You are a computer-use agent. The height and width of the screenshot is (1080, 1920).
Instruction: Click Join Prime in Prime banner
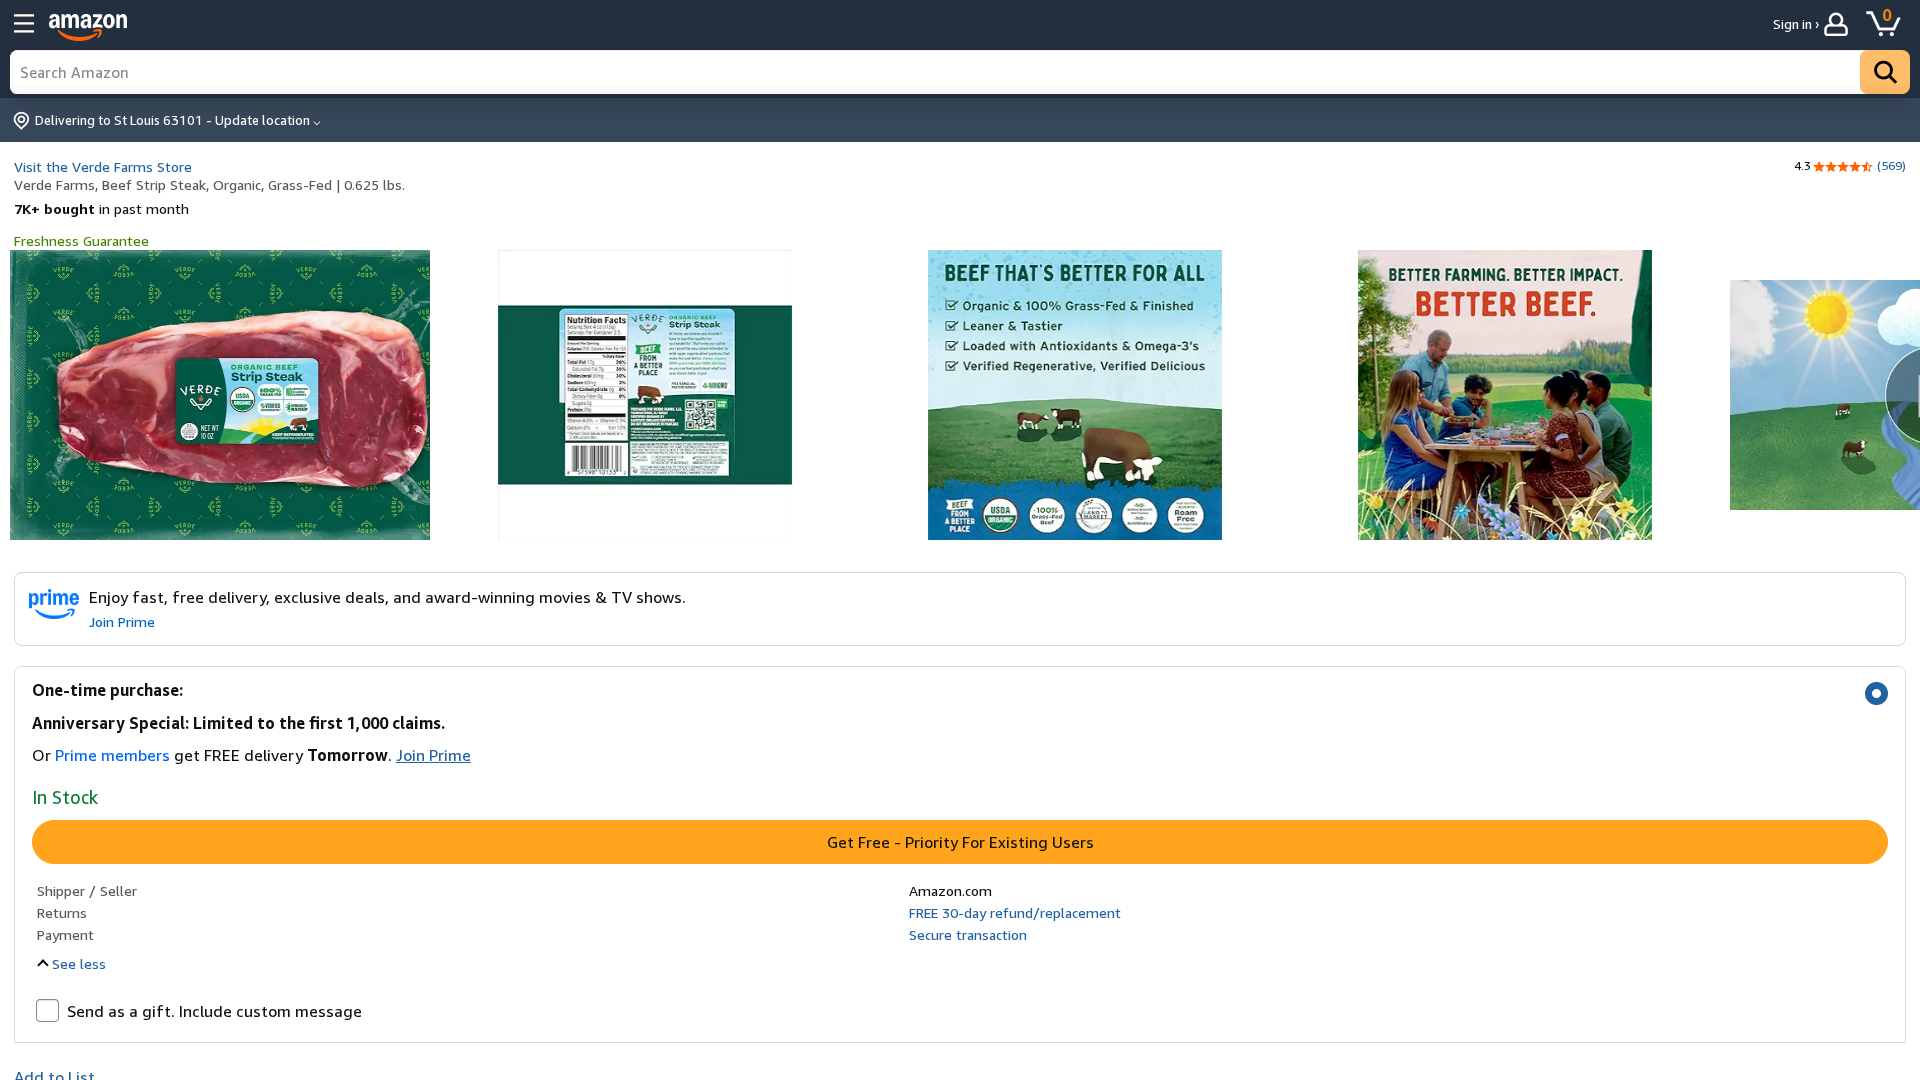[122, 622]
